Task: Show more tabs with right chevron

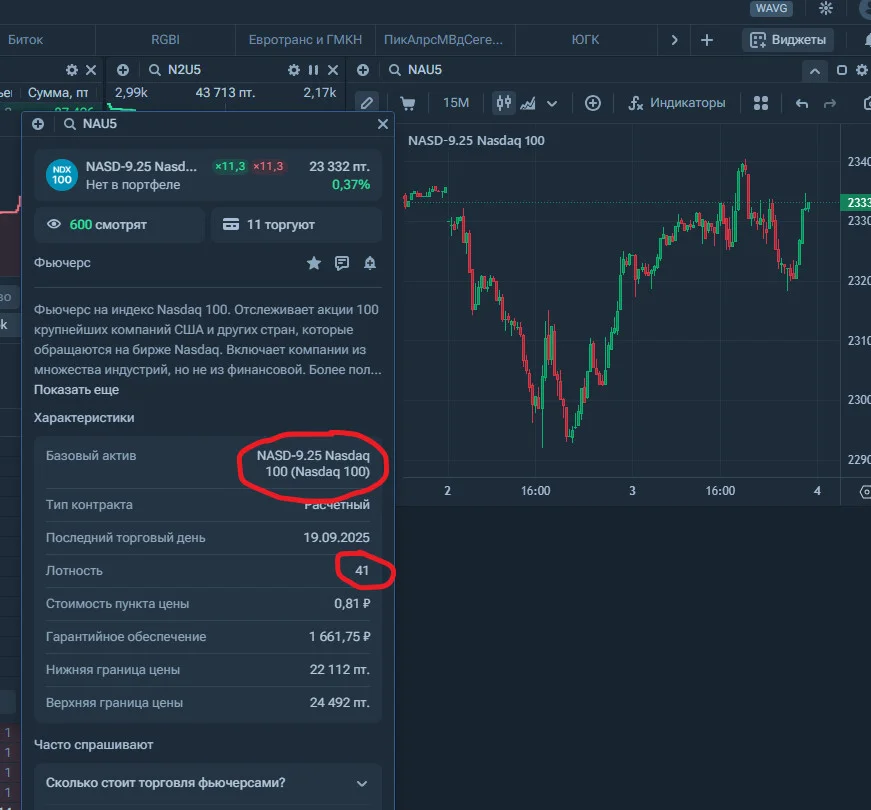Action: [674, 40]
